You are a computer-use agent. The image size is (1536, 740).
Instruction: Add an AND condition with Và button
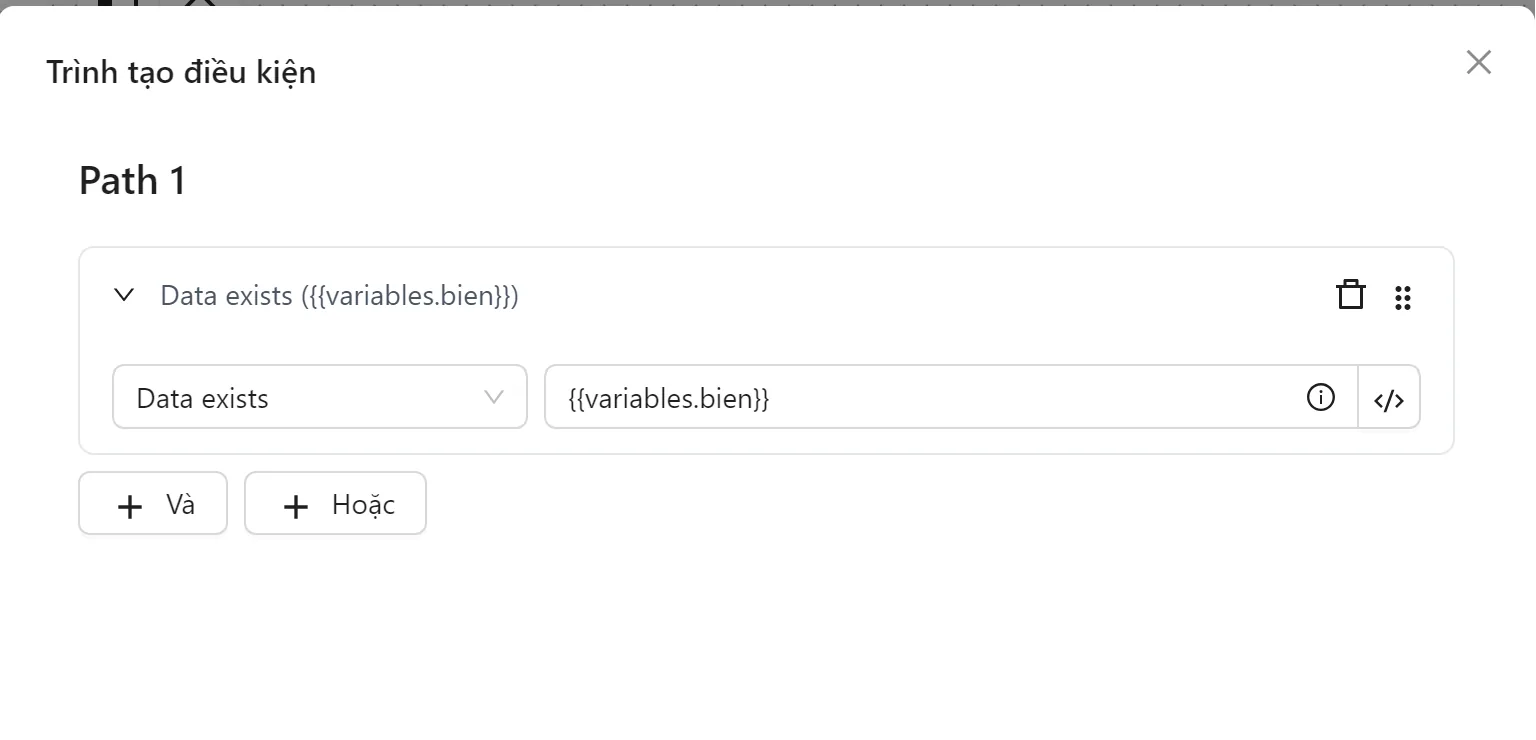[x=153, y=504]
